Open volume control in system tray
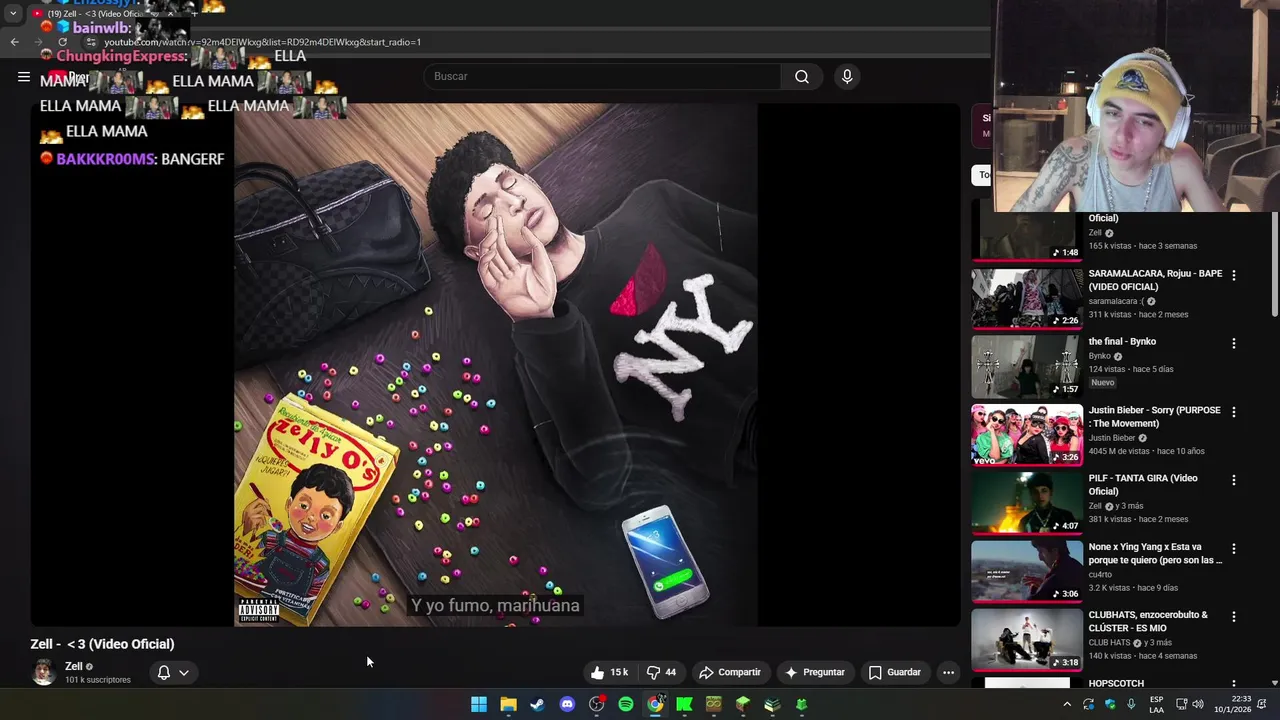 pos(1198,704)
